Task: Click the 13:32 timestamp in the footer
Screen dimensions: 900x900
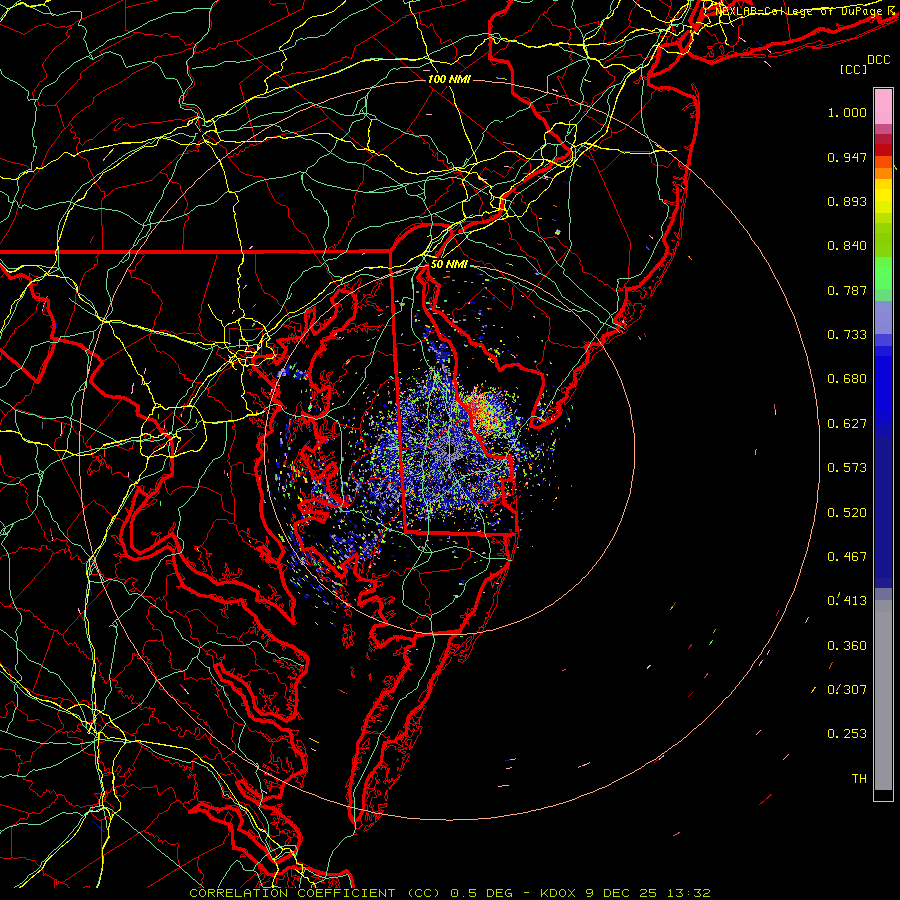Action: pyautogui.click(x=689, y=893)
